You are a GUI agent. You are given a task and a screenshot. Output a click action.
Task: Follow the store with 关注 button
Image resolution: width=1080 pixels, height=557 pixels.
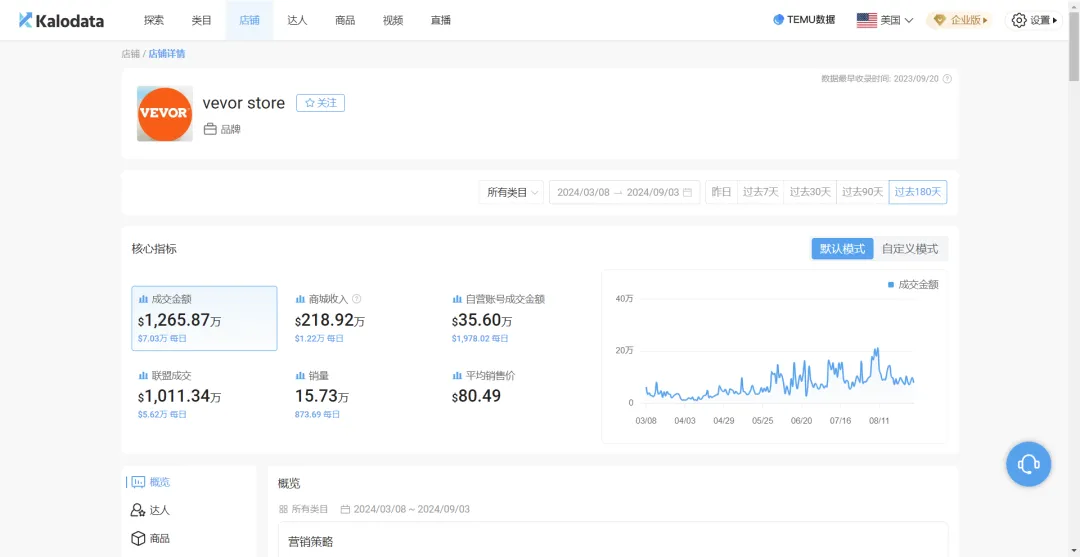[320, 103]
